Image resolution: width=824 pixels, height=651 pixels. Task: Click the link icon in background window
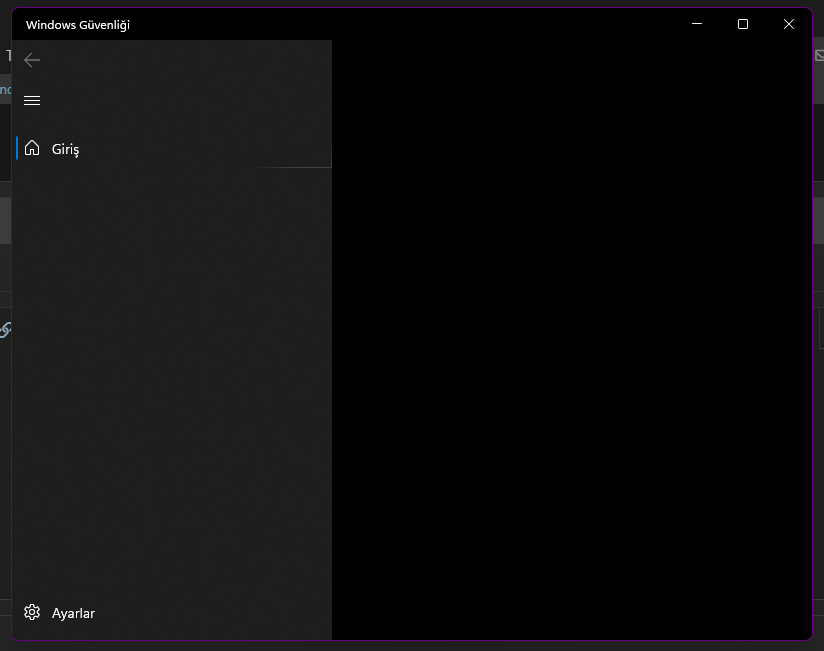5,330
